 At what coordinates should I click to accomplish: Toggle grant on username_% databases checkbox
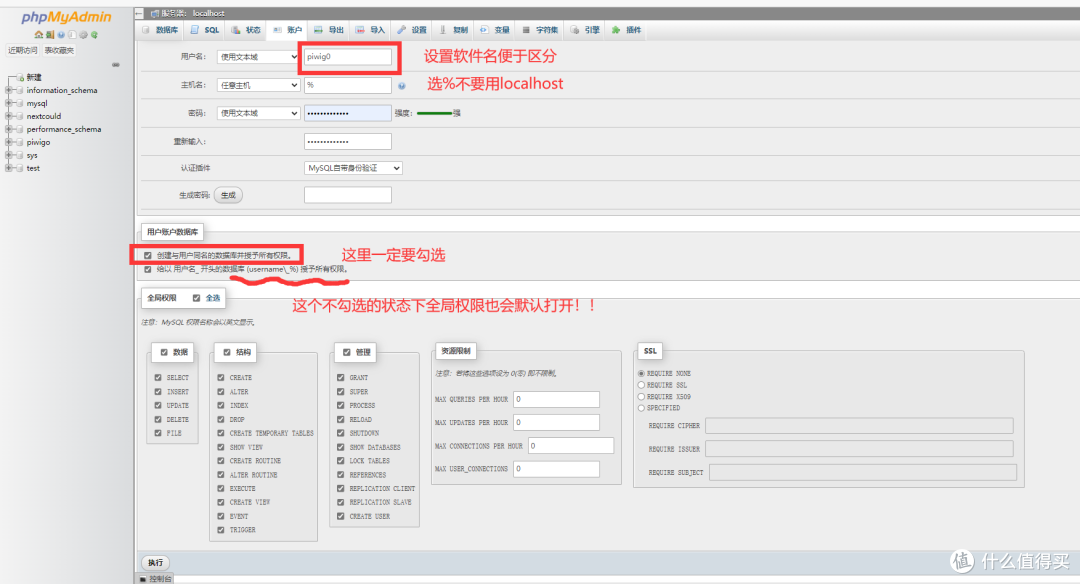click(x=147, y=269)
